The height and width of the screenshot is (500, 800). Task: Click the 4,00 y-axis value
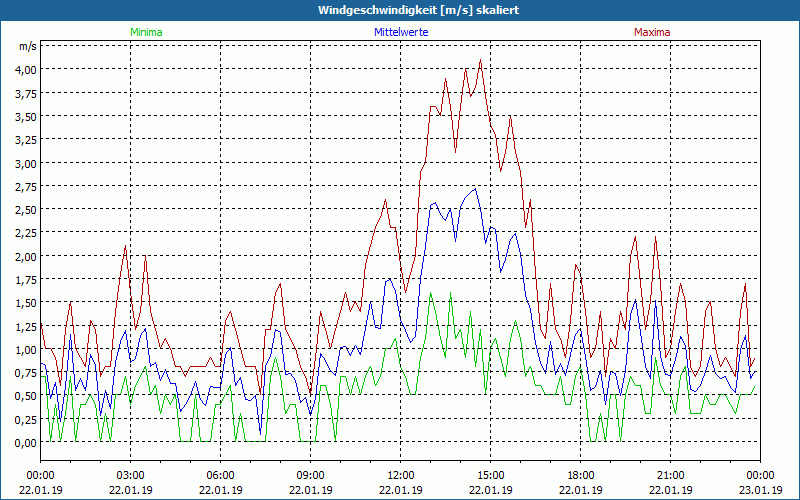click(26, 70)
